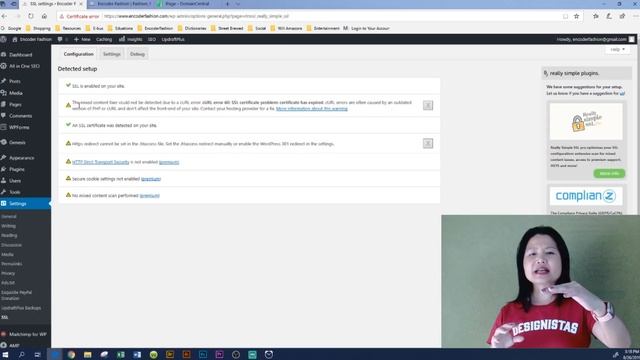
Task: Click premium link beside mixed content scan
Action: pos(149,196)
